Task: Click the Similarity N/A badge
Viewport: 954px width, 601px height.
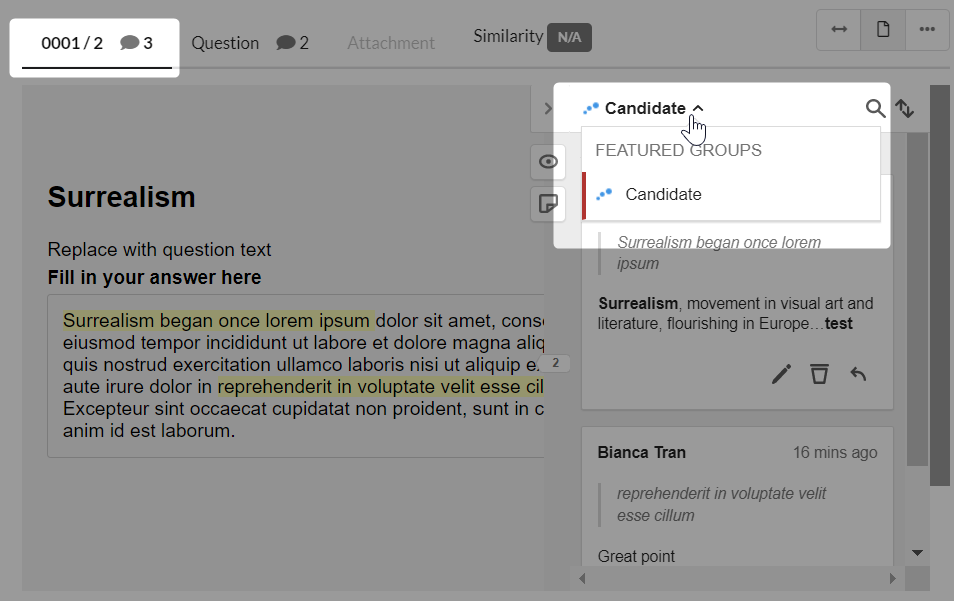Action: pos(569,37)
